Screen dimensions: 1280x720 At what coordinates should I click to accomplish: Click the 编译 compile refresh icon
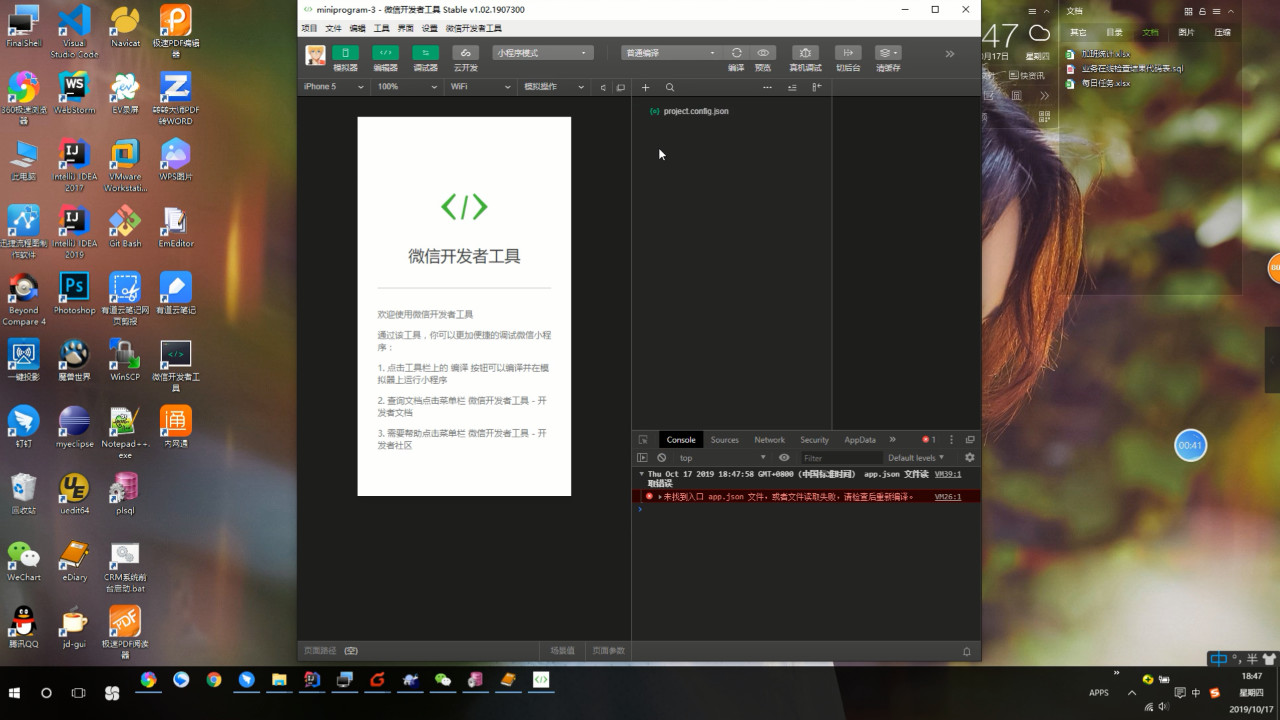736,53
